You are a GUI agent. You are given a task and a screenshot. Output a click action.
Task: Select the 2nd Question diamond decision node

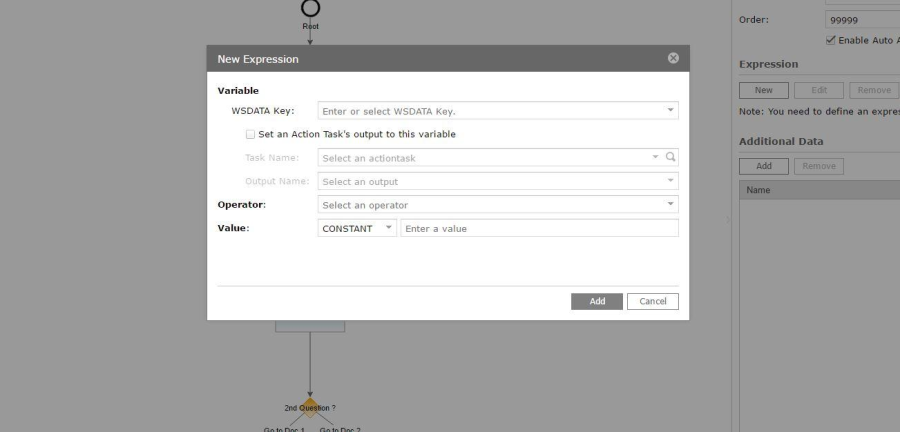(x=310, y=406)
